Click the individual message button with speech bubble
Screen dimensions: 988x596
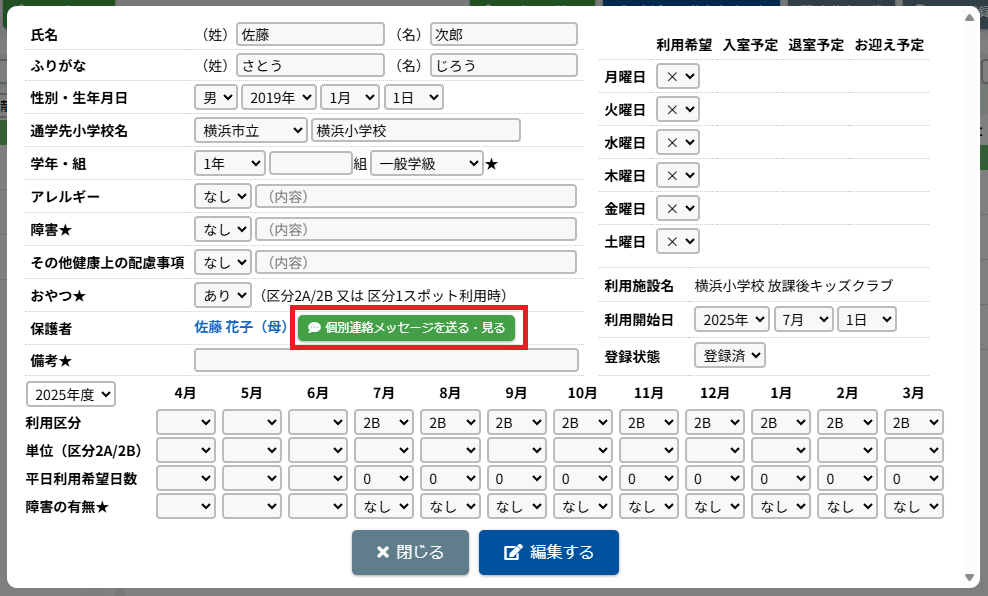406,328
